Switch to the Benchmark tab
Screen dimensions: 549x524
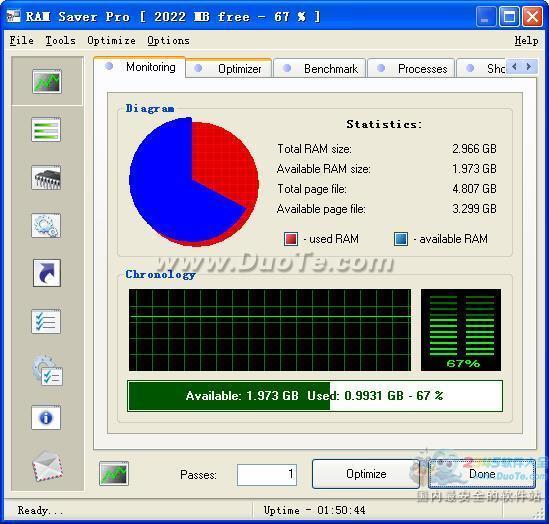(x=319, y=69)
